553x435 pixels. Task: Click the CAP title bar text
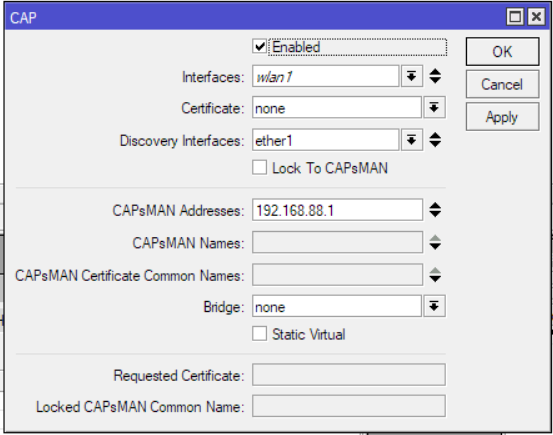tap(23, 18)
